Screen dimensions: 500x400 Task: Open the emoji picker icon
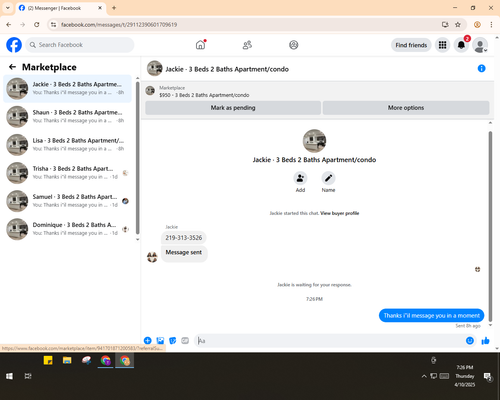pos(470,341)
